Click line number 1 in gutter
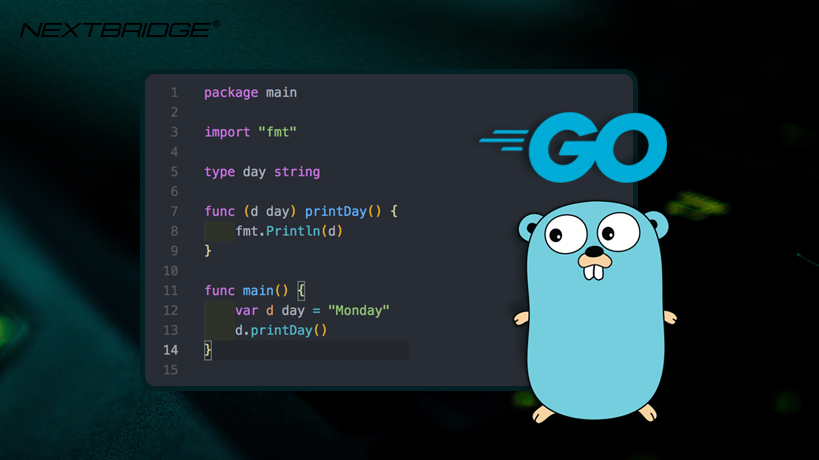The height and width of the screenshot is (460, 819). click(x=174, y=93)
